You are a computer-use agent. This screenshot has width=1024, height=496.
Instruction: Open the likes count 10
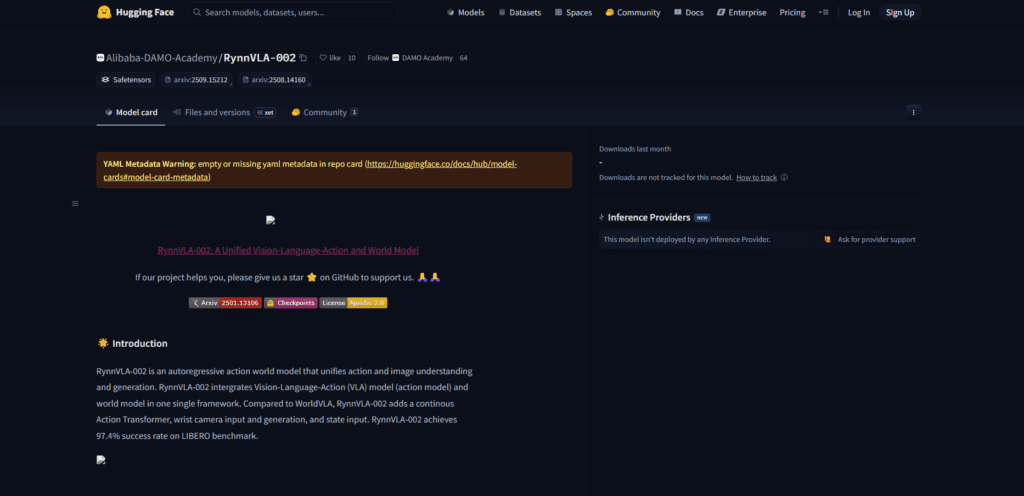[x=351, y=58]
